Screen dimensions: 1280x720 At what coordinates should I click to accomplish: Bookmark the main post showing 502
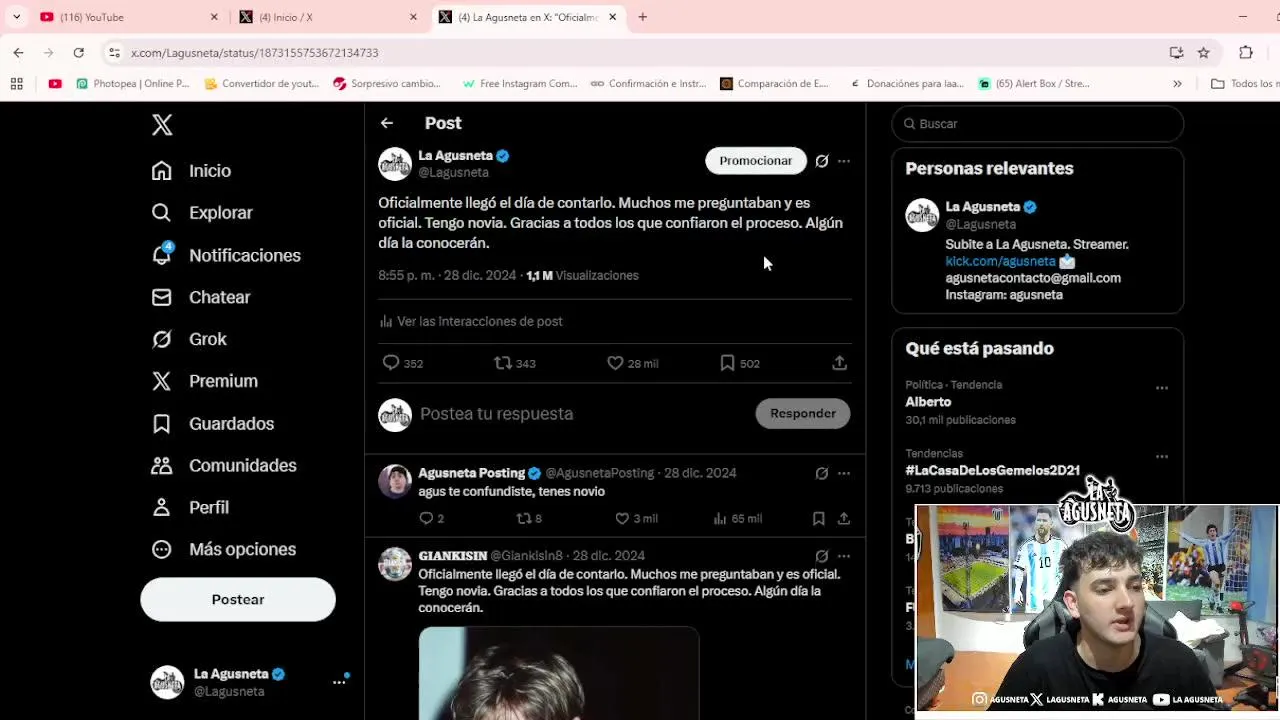(727, 363)
